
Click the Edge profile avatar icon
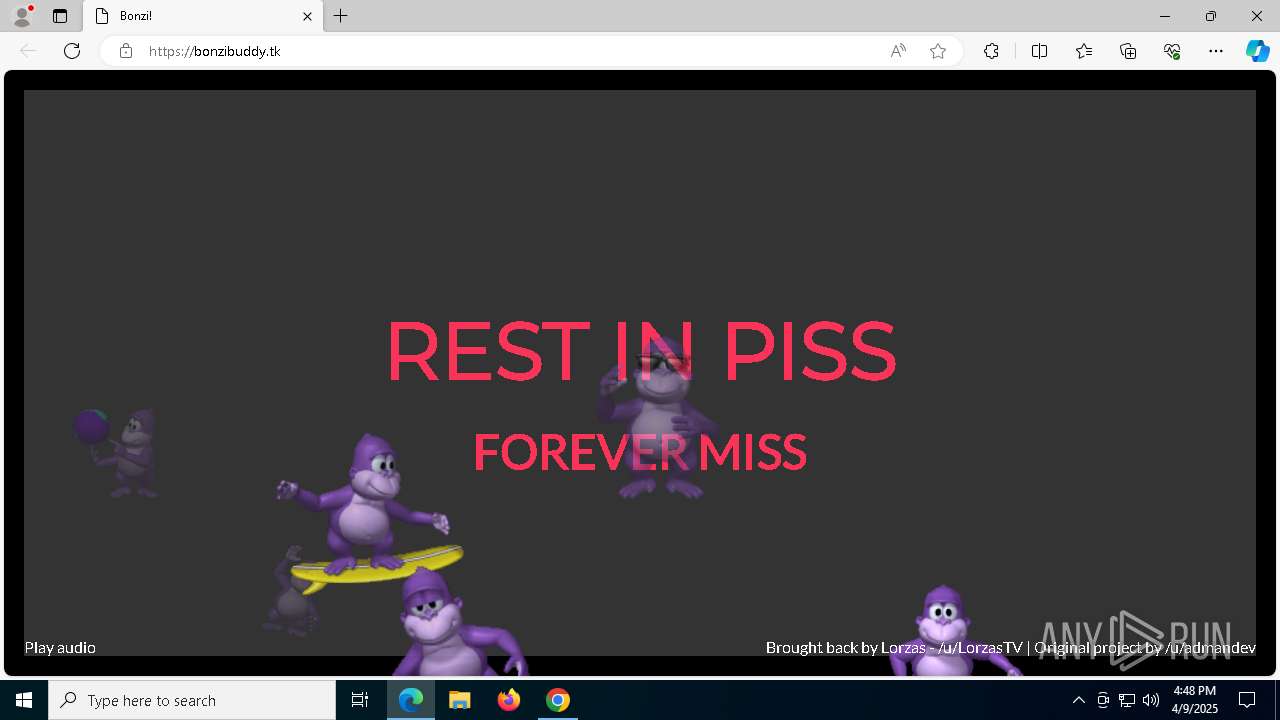(x=22, y=16)
